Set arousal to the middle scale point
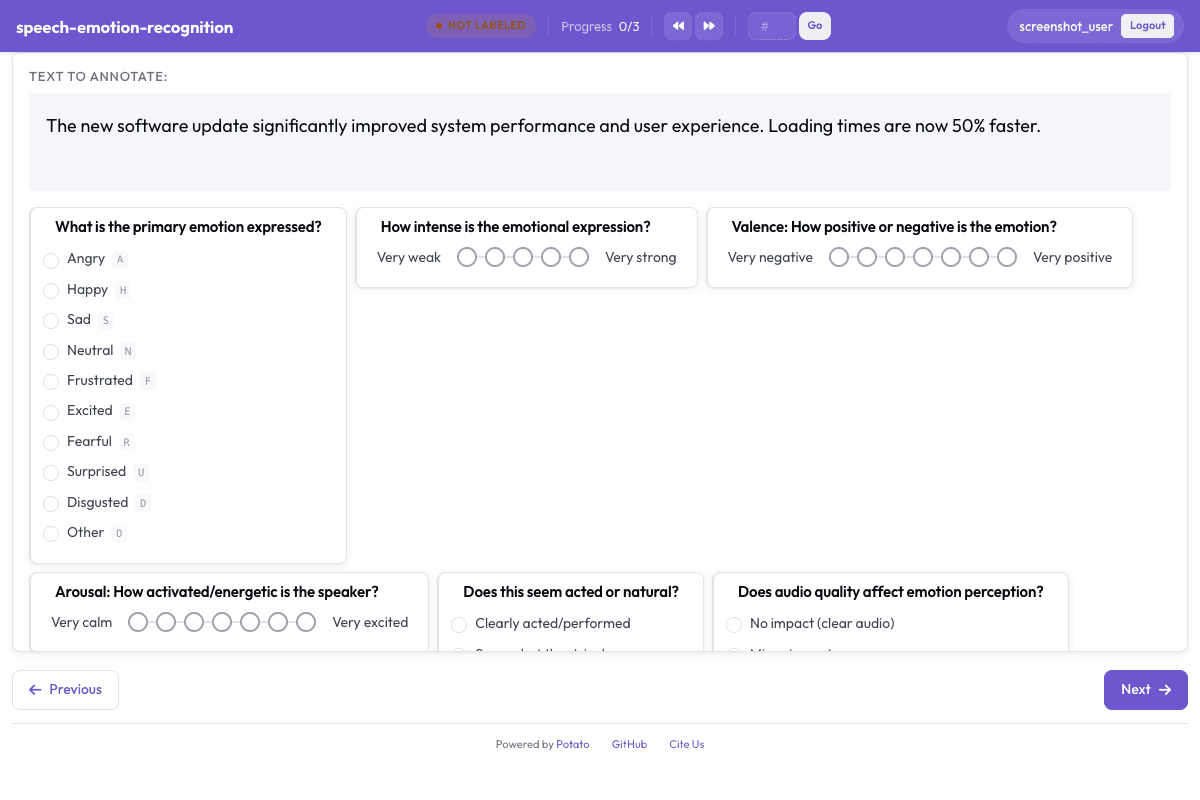The width and height of the screenshot is (1200, 800). 222,622
